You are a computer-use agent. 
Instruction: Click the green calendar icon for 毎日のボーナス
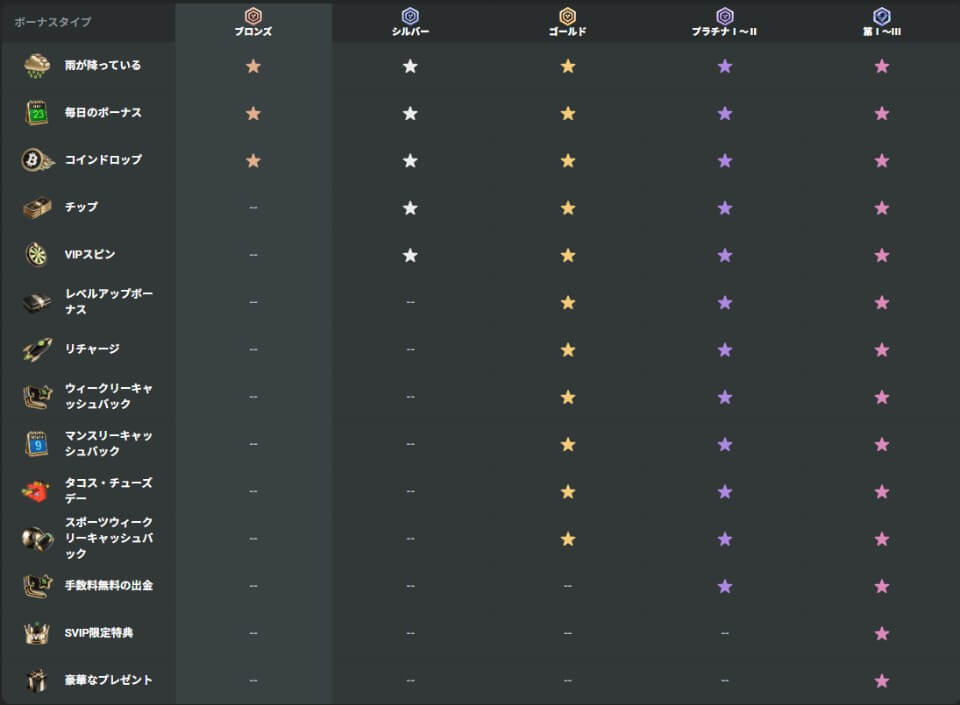37,113
